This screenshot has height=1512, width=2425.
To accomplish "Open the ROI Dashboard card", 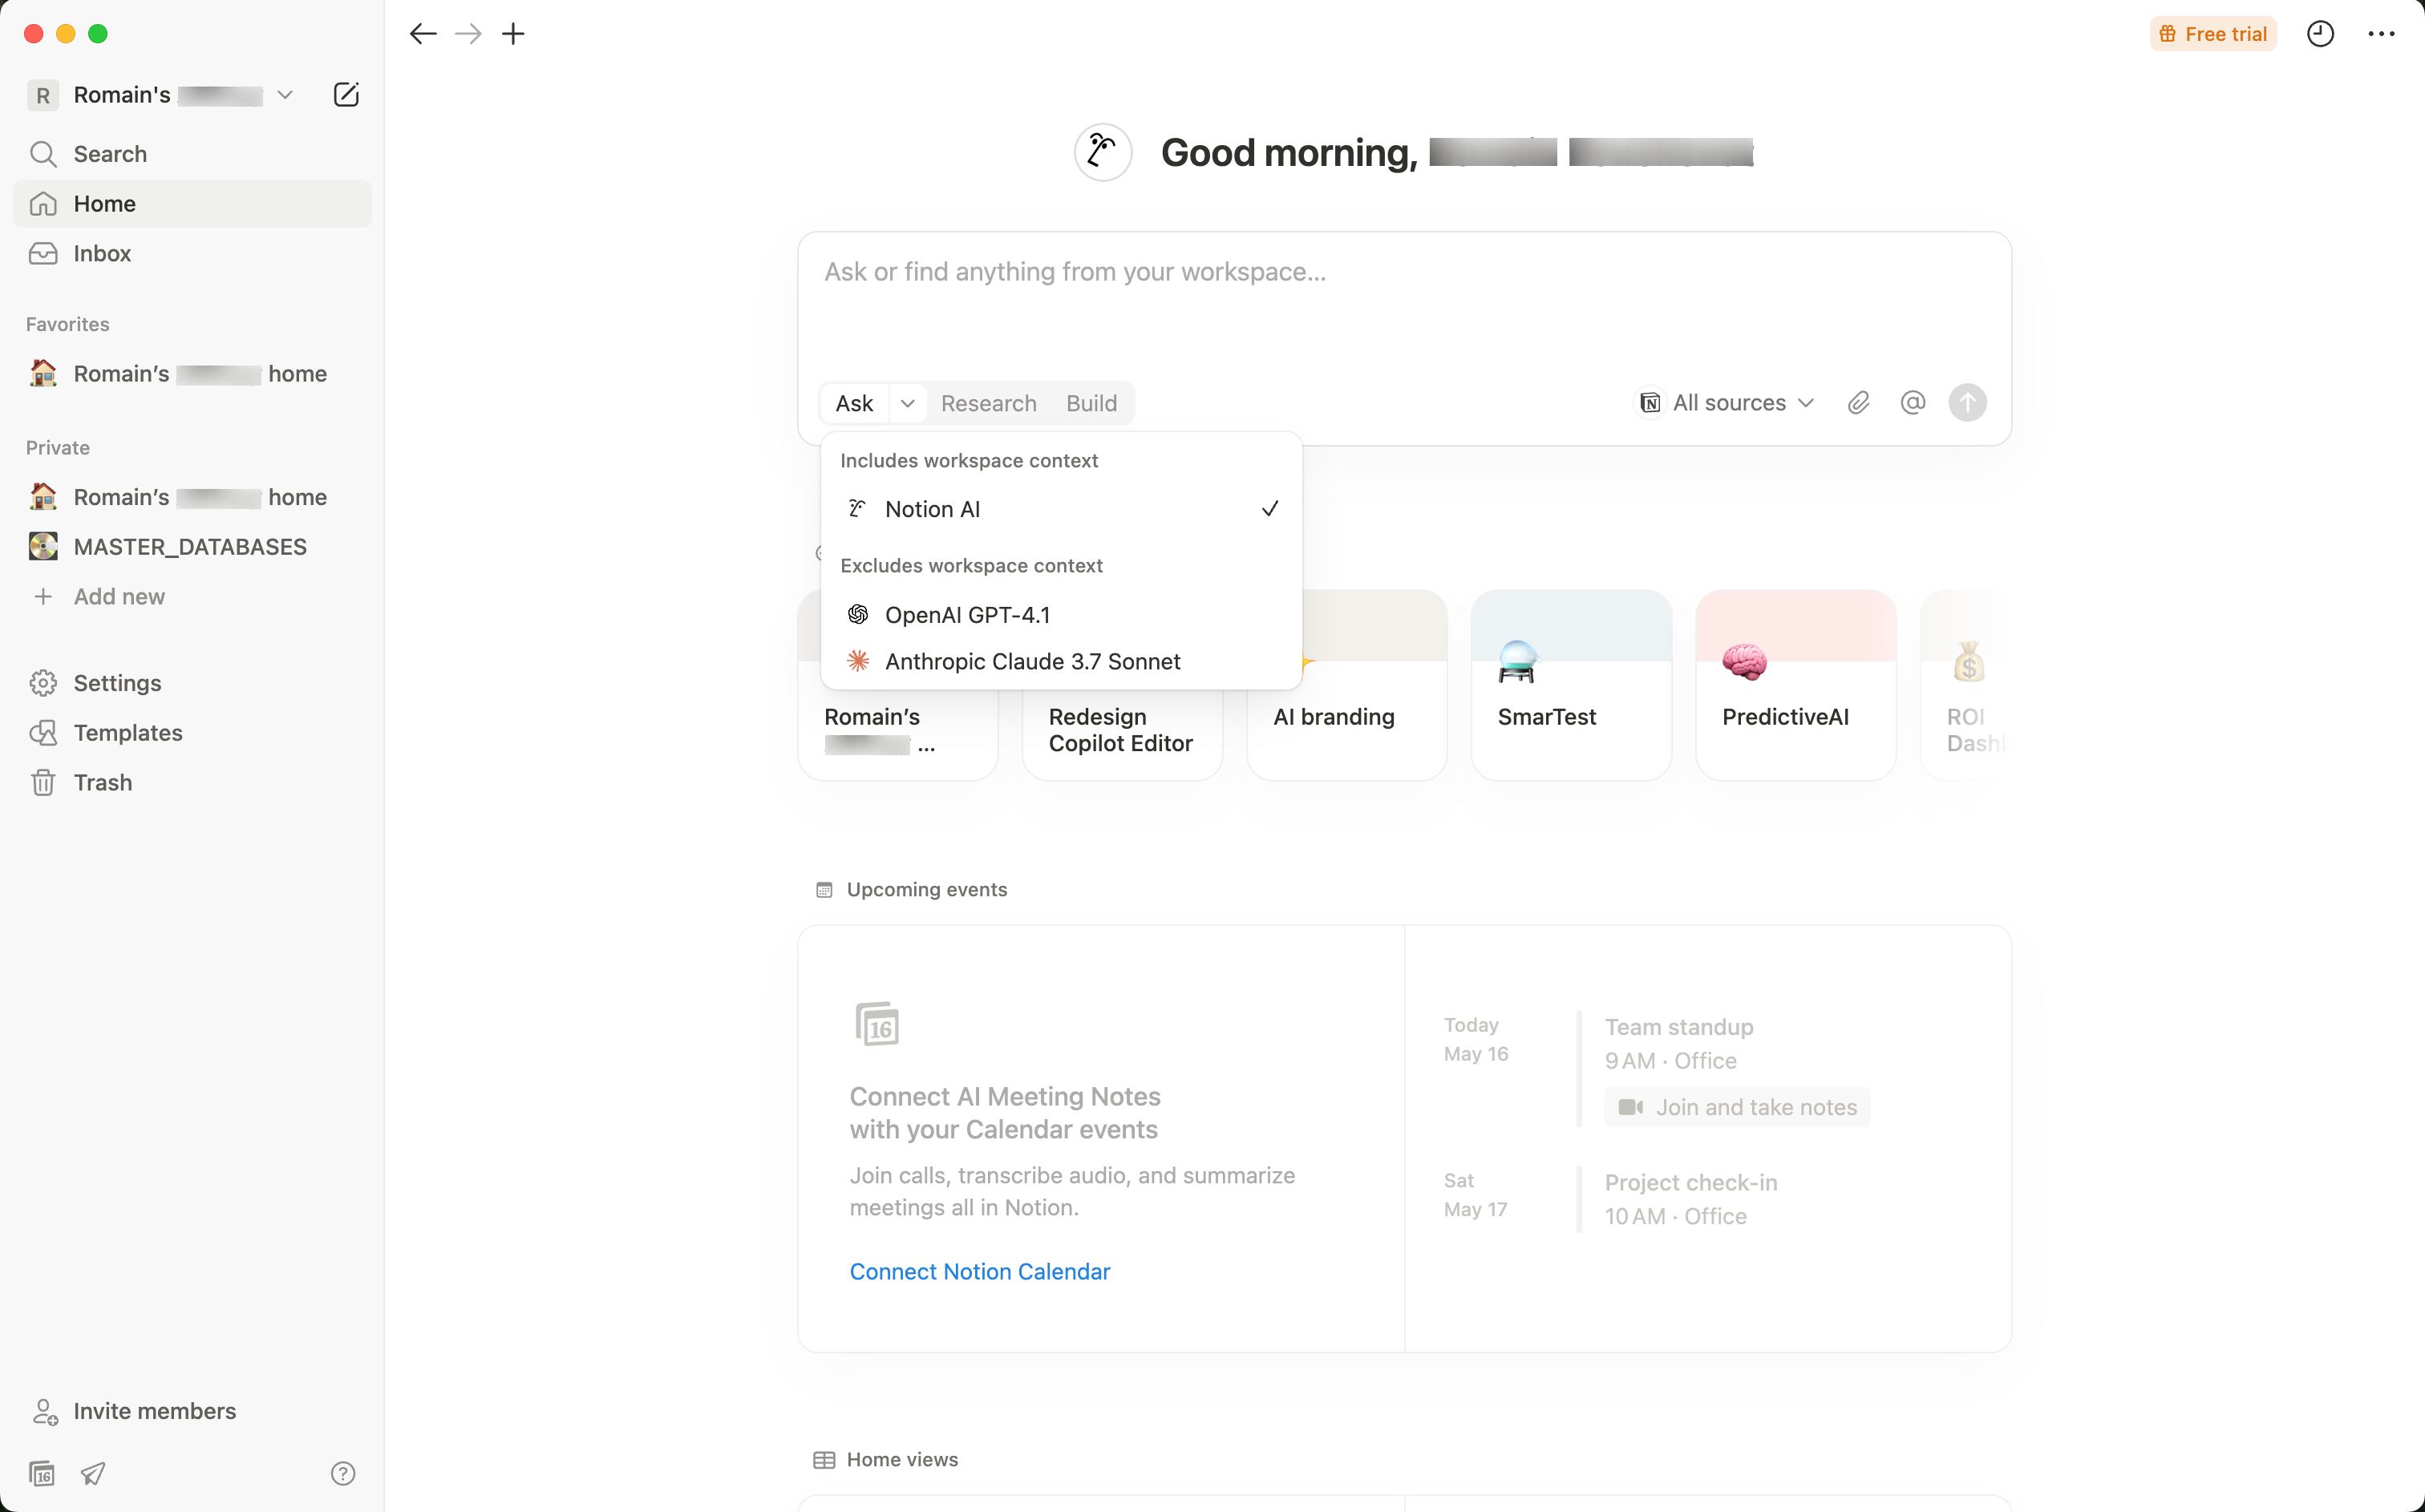I will pyautogui.click(x=1966, y=685).
